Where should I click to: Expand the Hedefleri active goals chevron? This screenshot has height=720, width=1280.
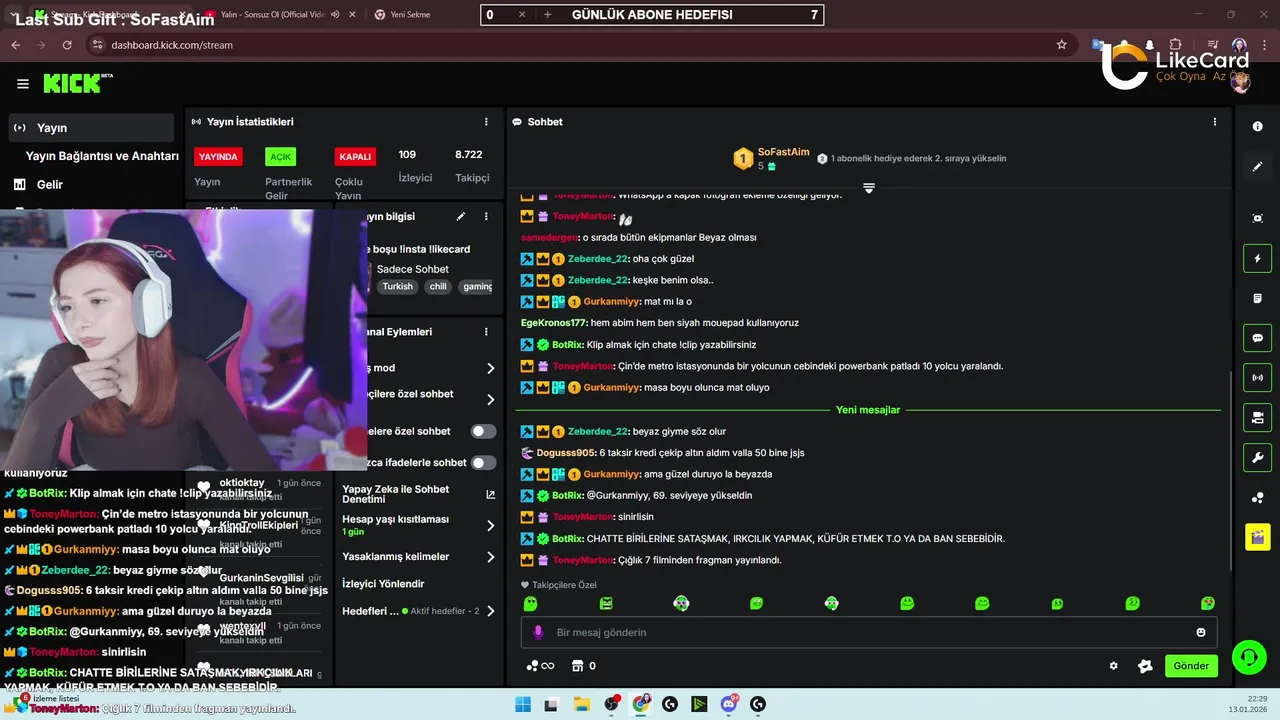490,611
